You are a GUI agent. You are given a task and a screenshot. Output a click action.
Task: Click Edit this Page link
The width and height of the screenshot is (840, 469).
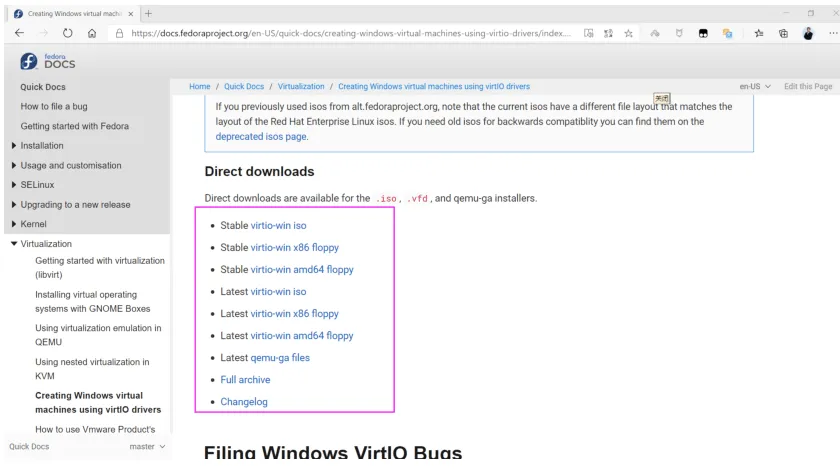click(x=808, y=86)
